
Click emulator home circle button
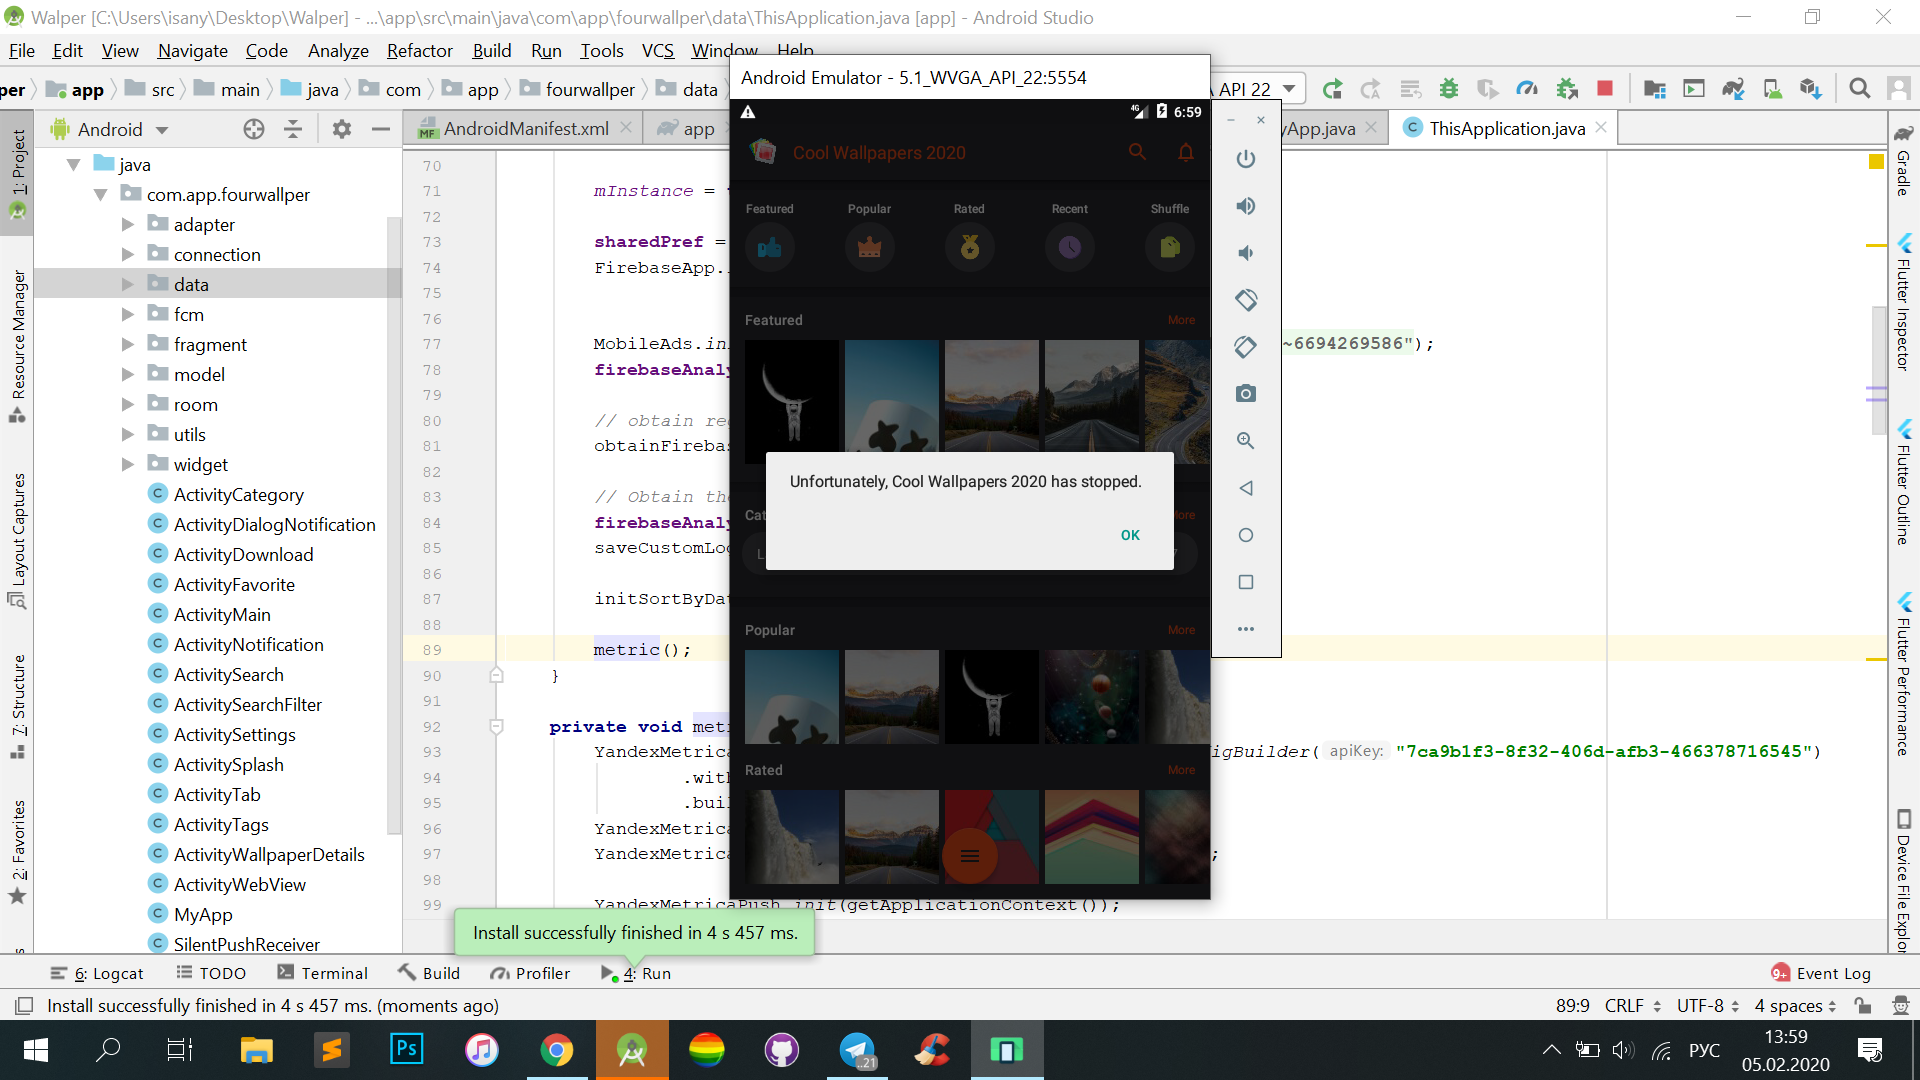point(1245,535)
